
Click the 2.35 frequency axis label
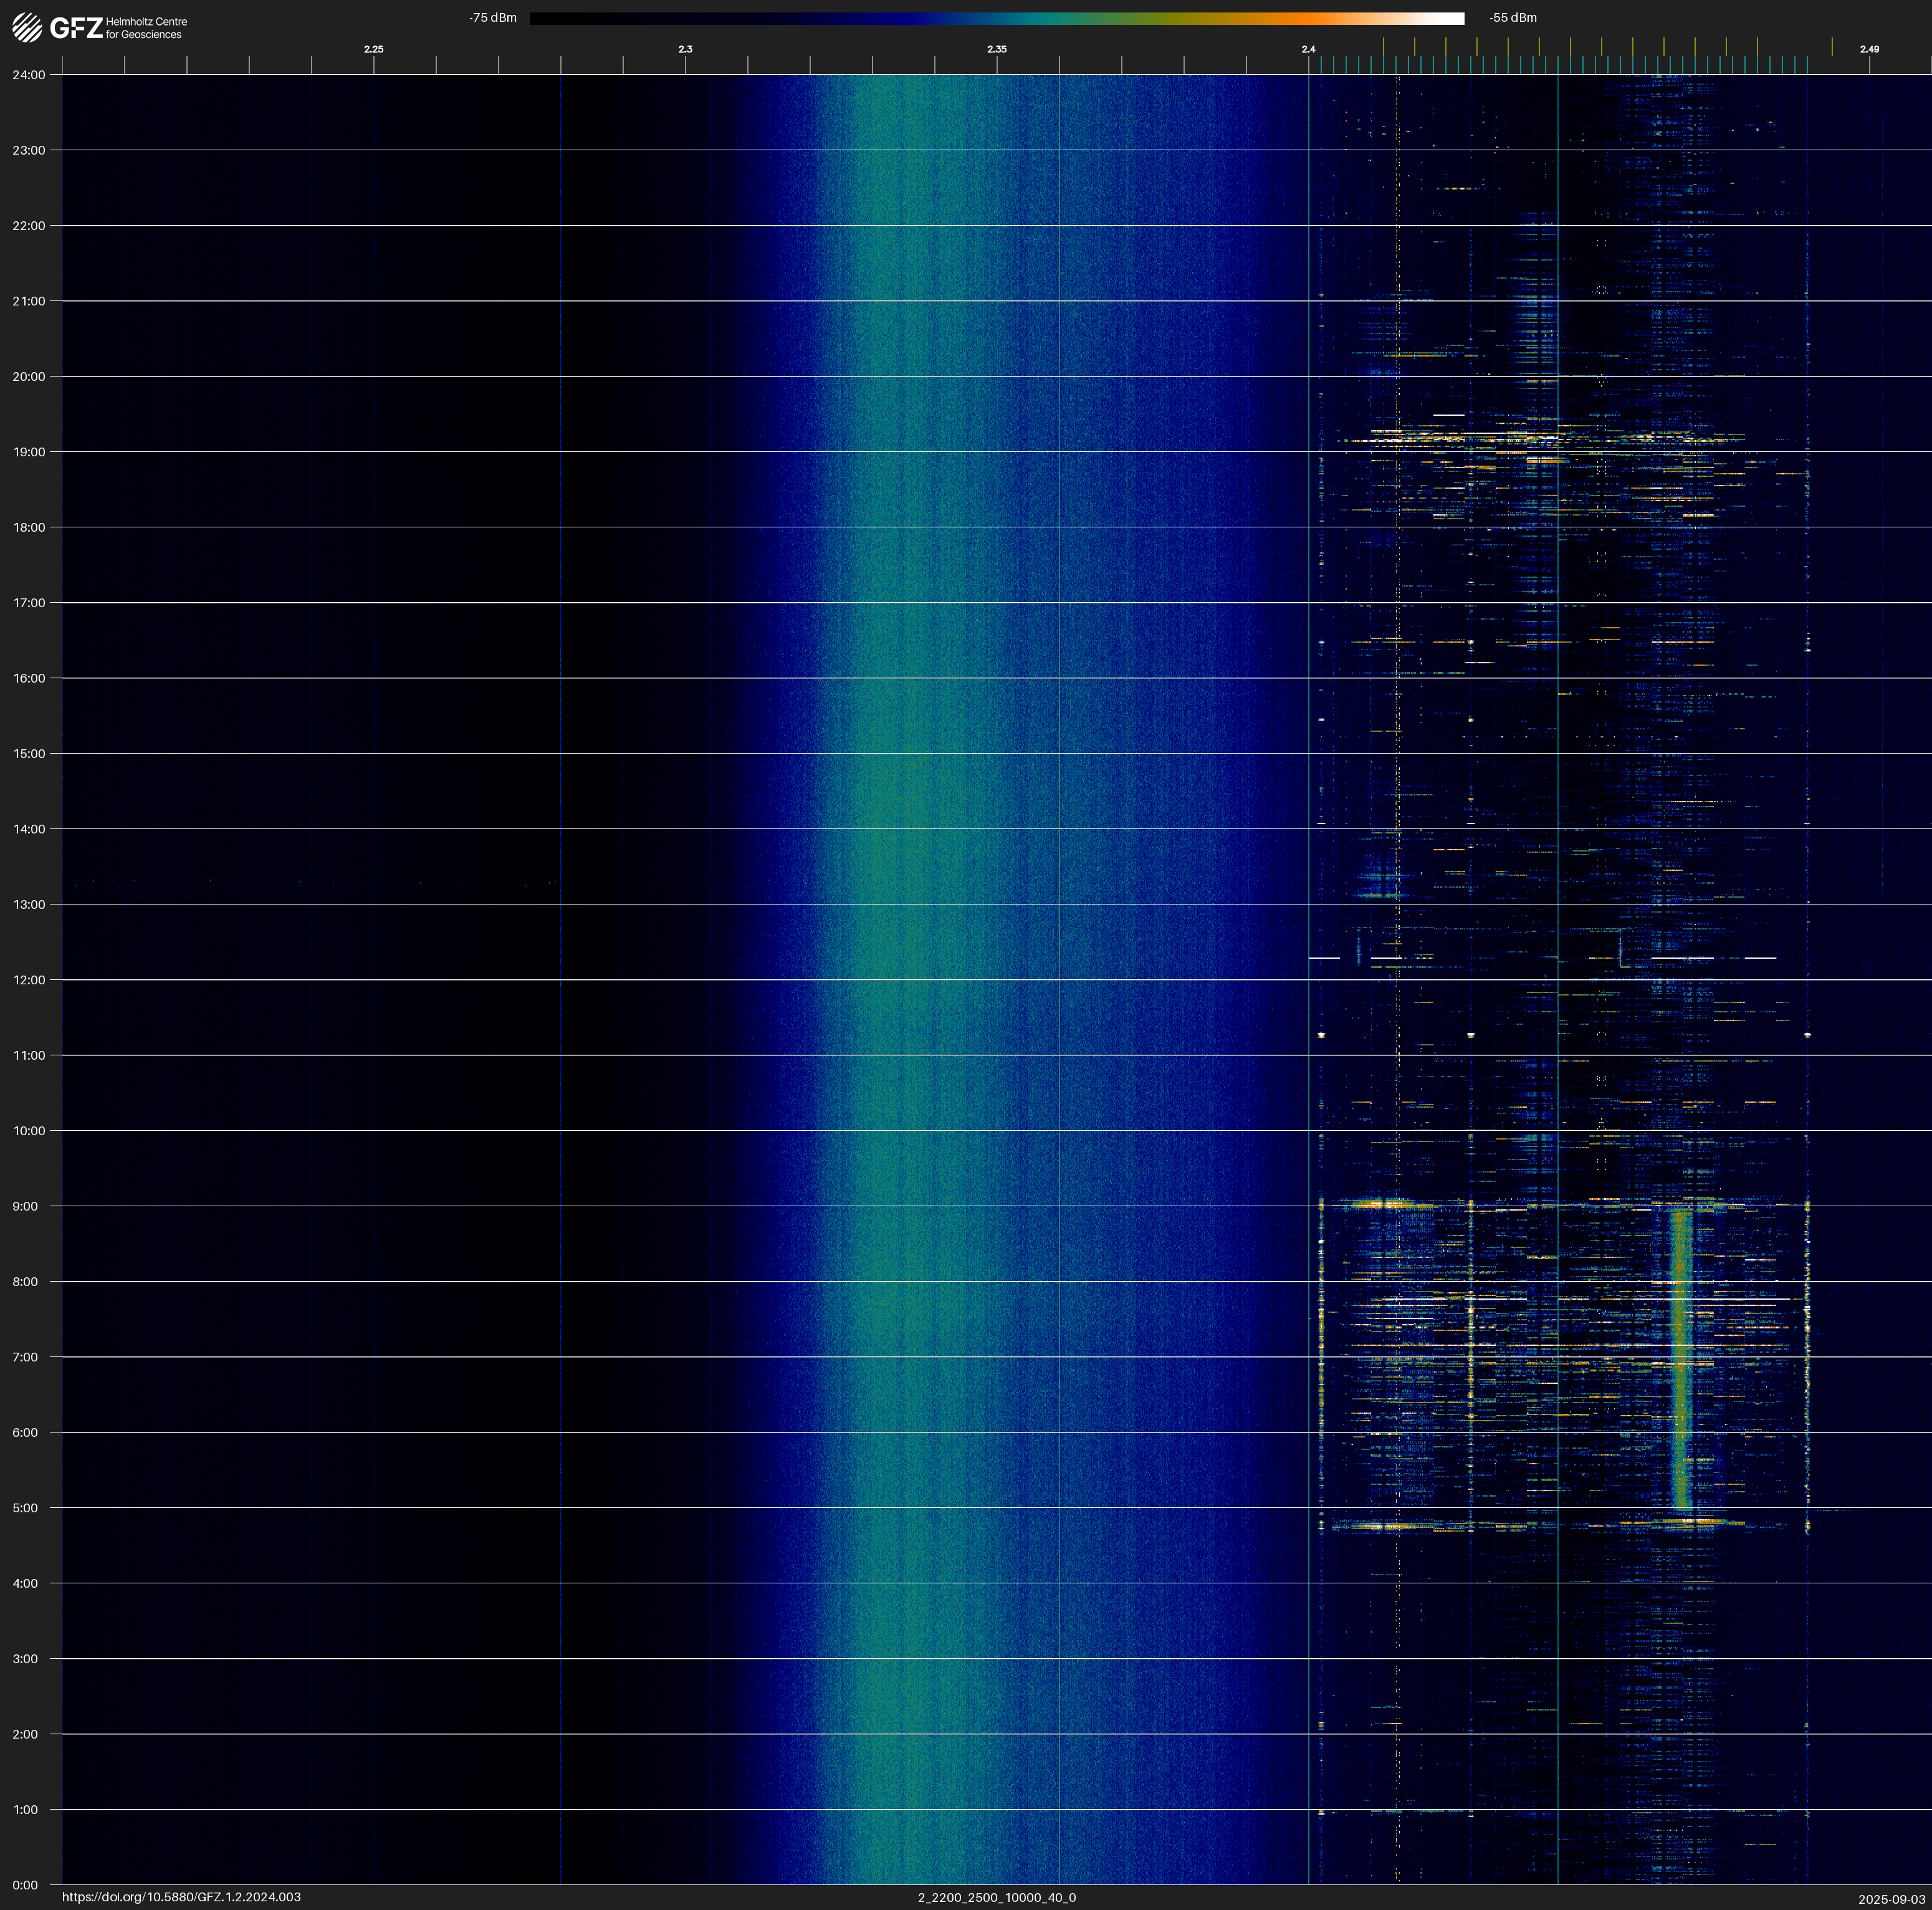[x=996, y=49]
